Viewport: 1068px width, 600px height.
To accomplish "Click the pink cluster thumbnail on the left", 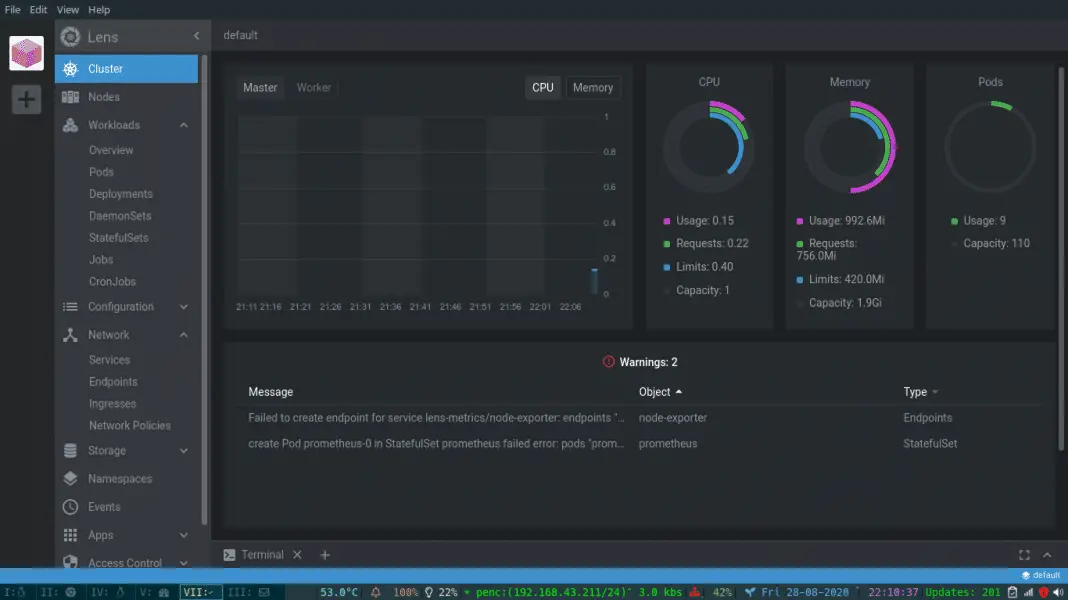I will pos(26,53).
